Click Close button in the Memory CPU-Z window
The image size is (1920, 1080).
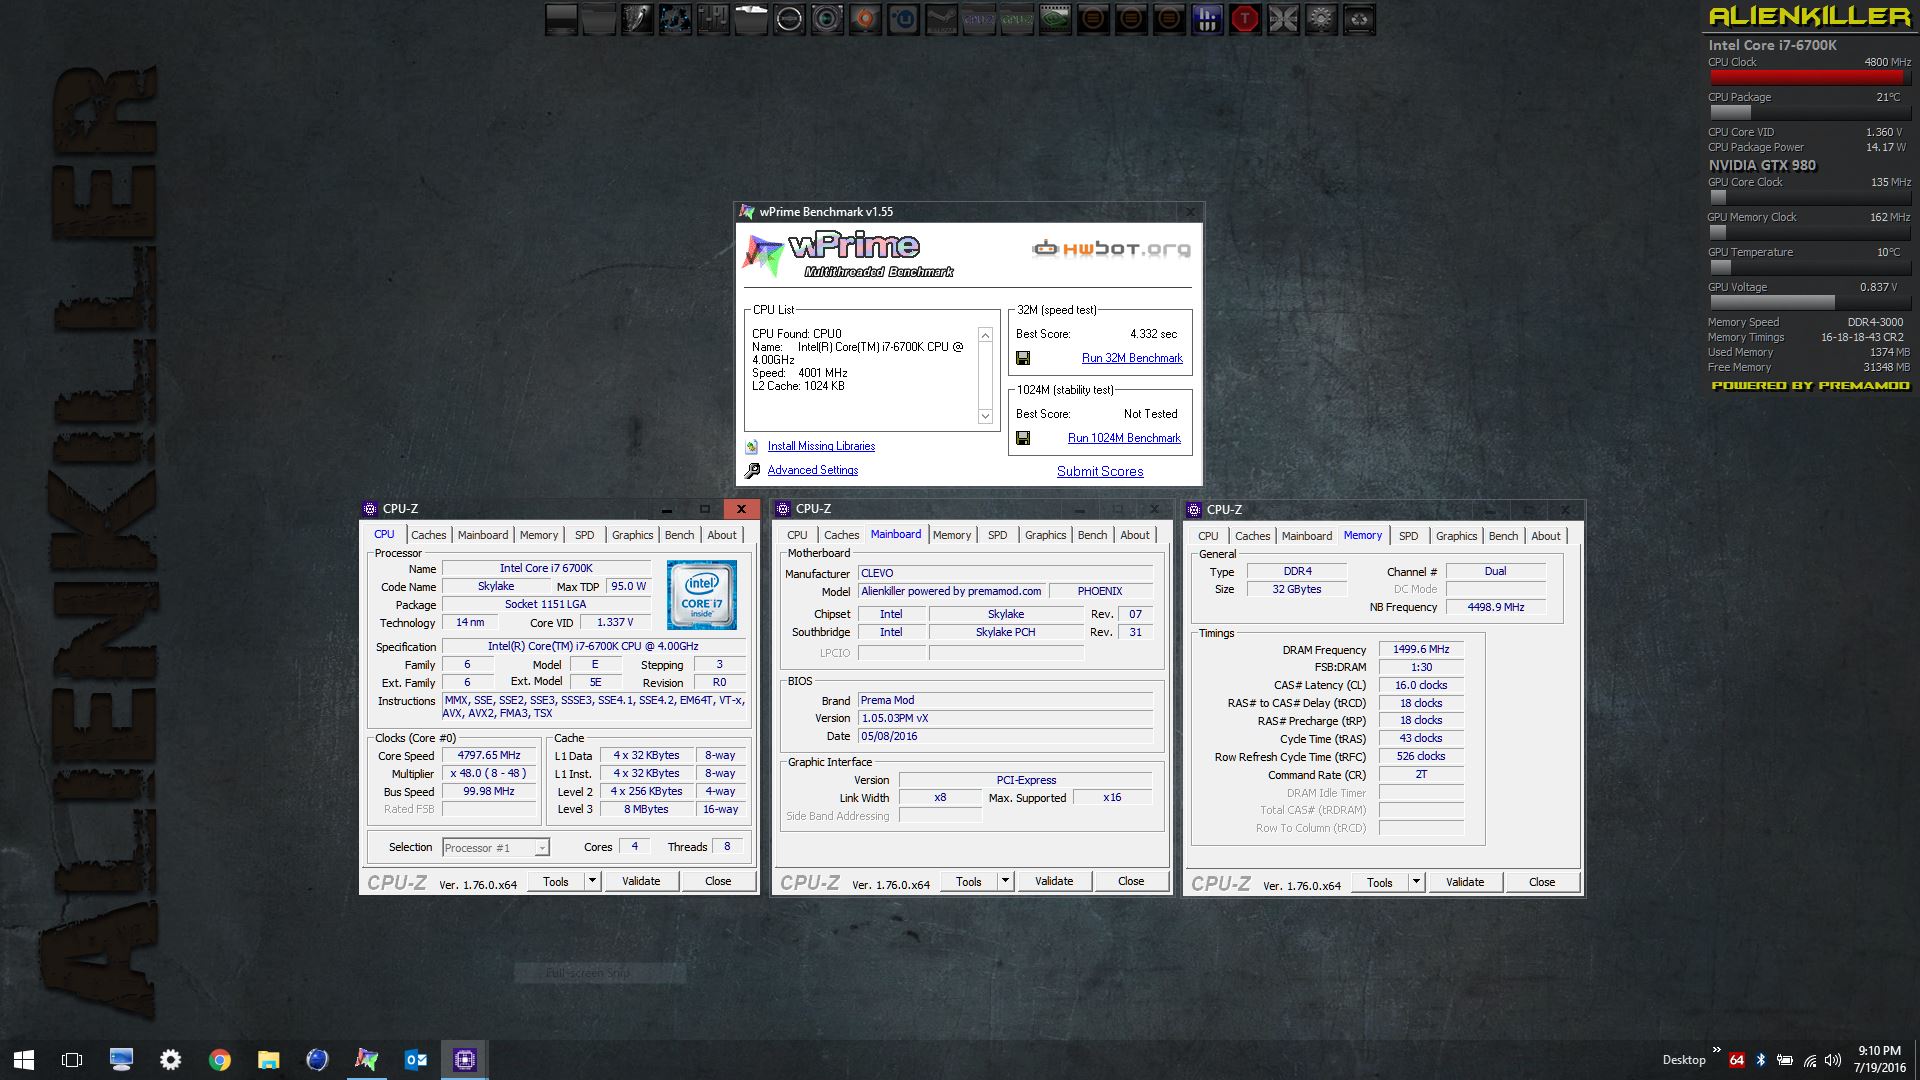(1542, 882)
